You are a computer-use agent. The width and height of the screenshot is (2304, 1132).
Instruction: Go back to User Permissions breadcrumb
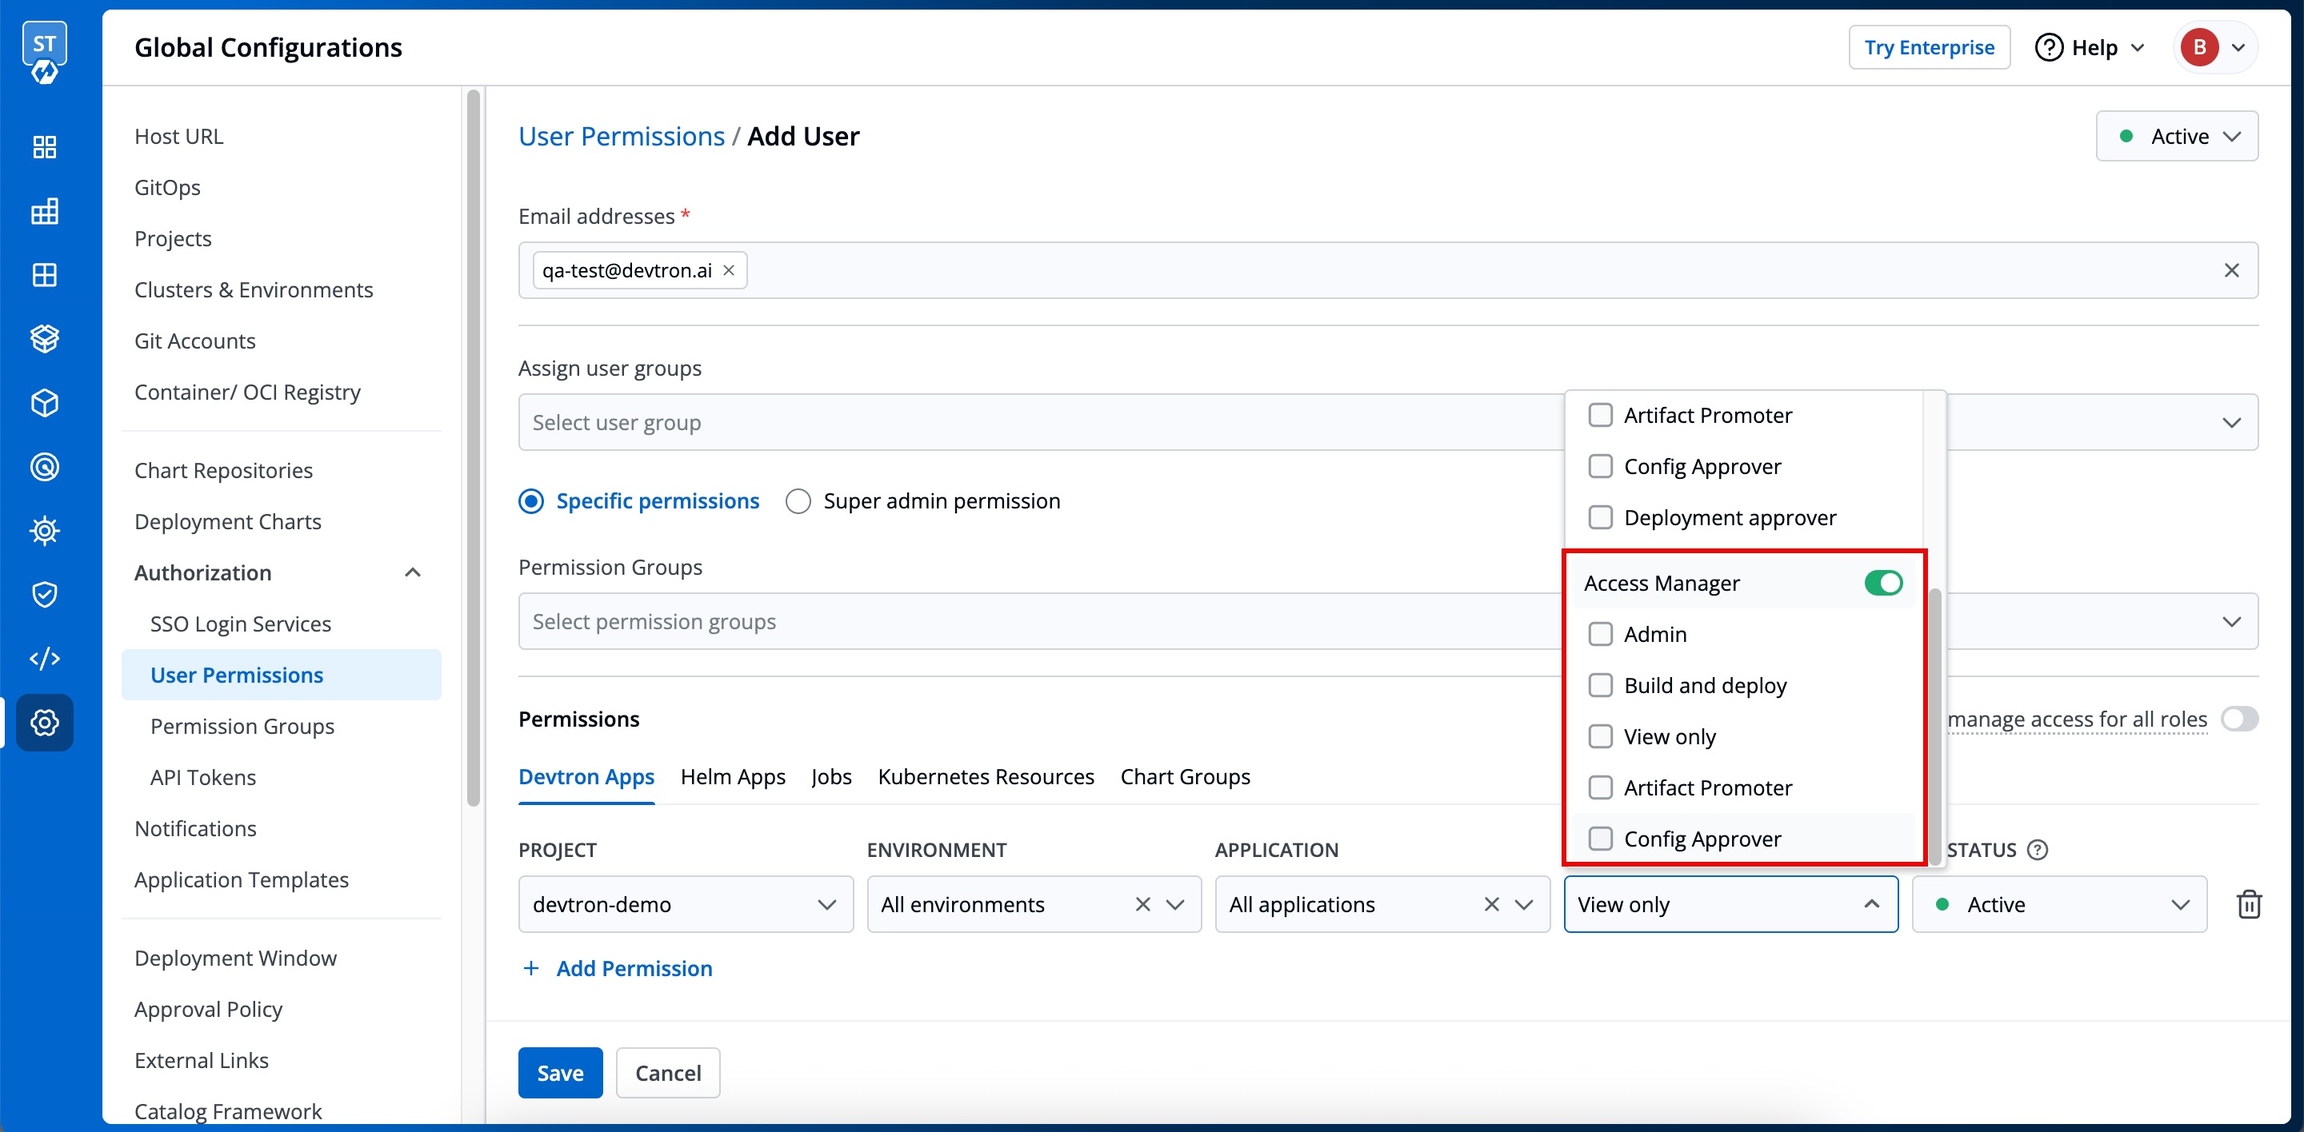tap(621, 136)
